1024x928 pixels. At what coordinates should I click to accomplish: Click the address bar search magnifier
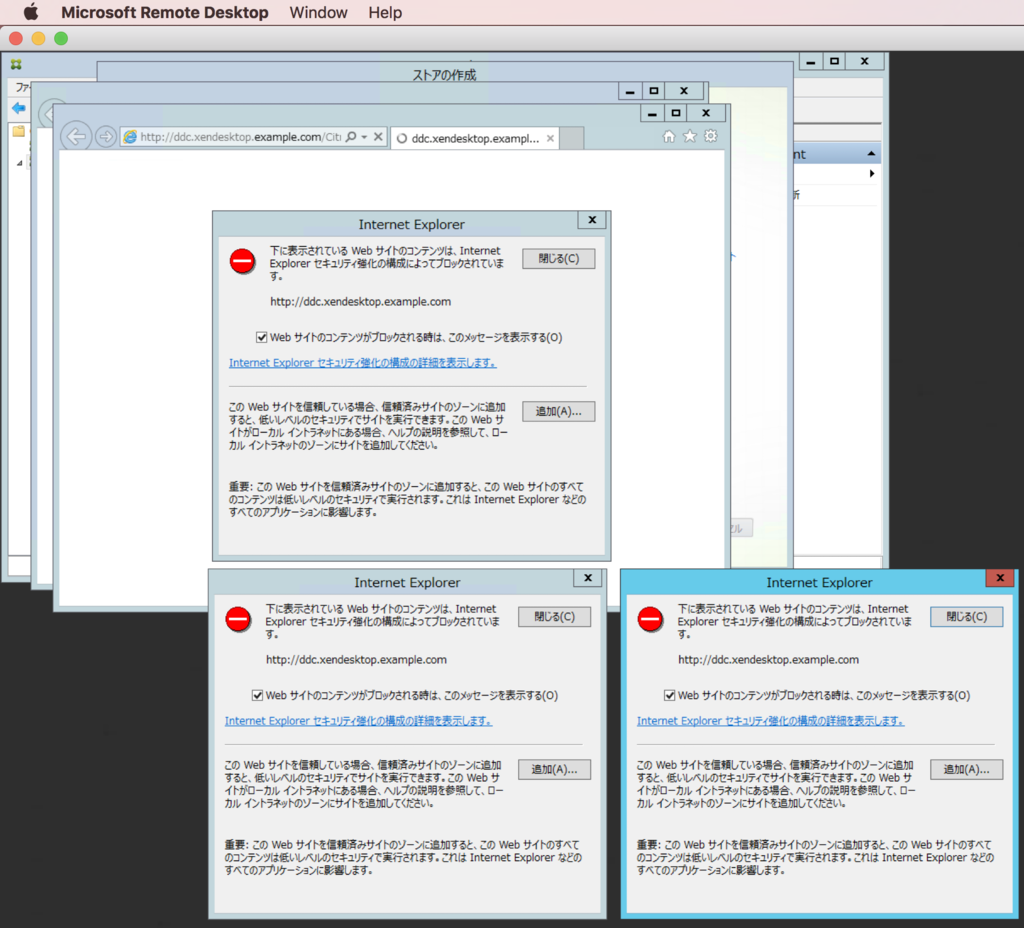351,136
